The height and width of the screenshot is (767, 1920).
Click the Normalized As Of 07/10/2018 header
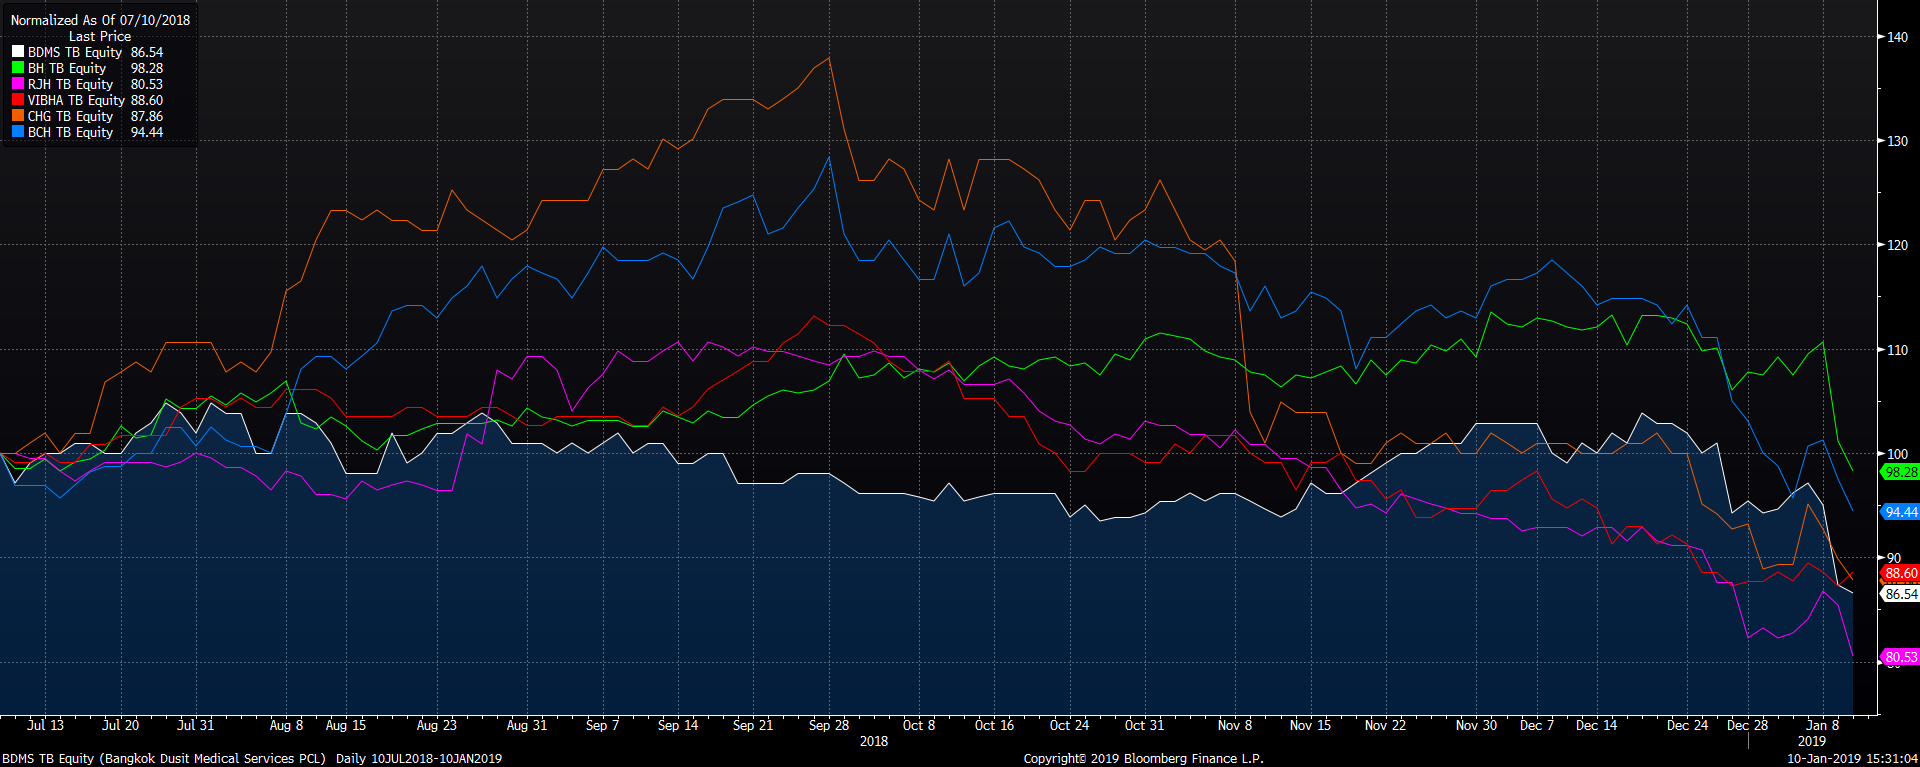[100, 20]
